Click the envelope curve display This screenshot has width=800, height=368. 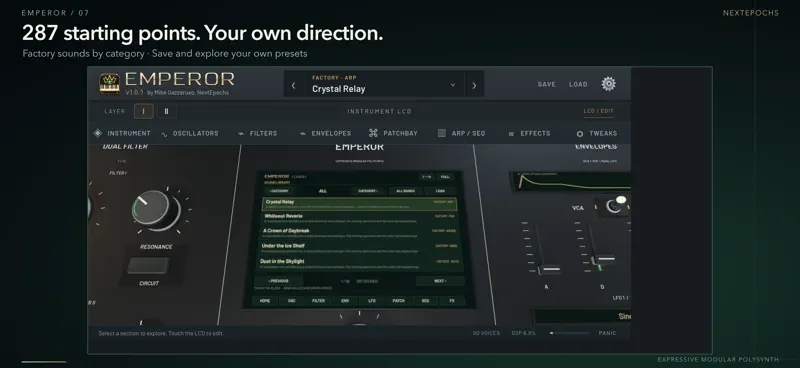tap(571, 182)
